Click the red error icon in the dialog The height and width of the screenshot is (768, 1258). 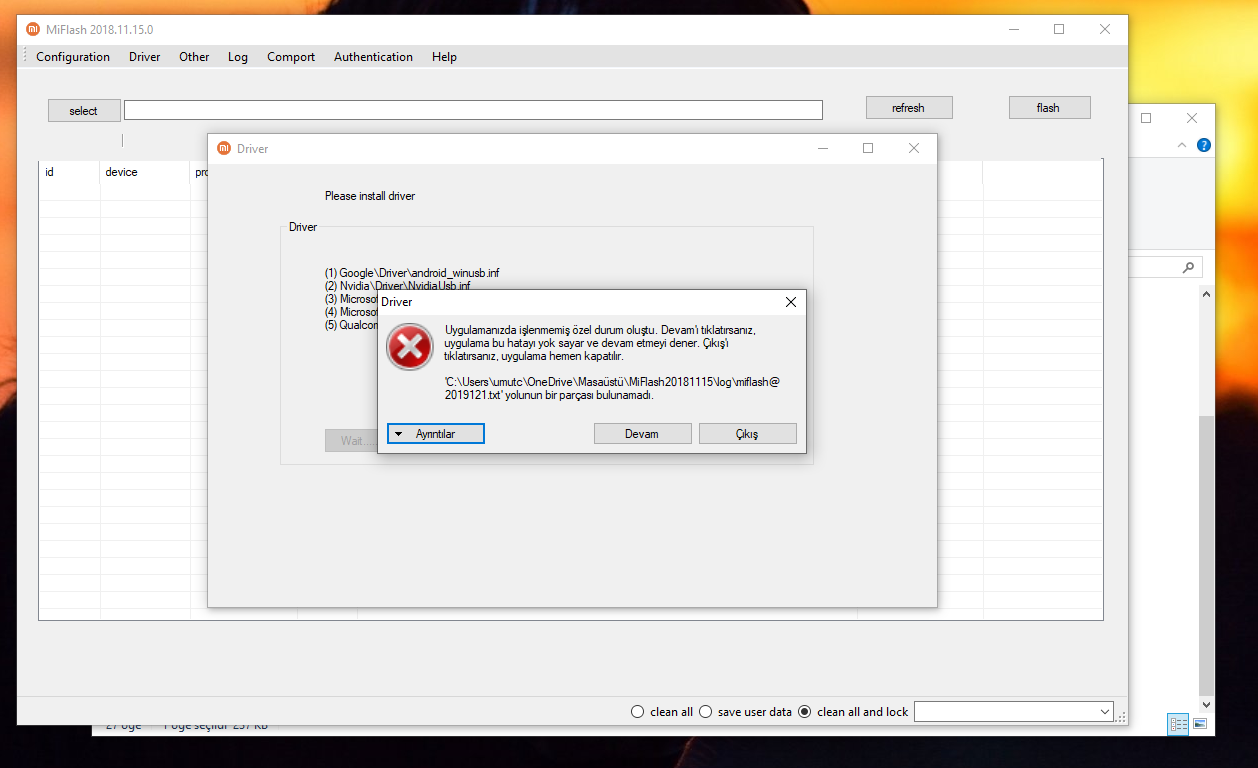(410, 347)
